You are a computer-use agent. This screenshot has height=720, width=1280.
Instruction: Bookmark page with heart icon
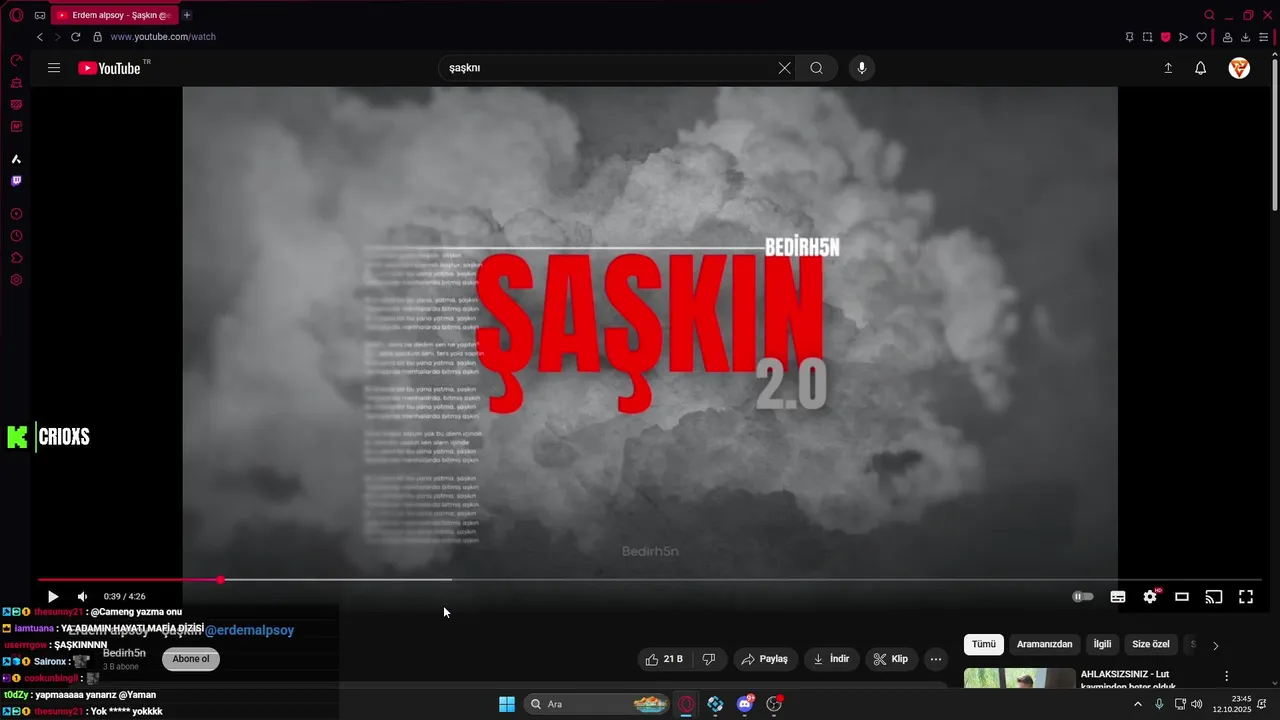tap(1202, 37)
